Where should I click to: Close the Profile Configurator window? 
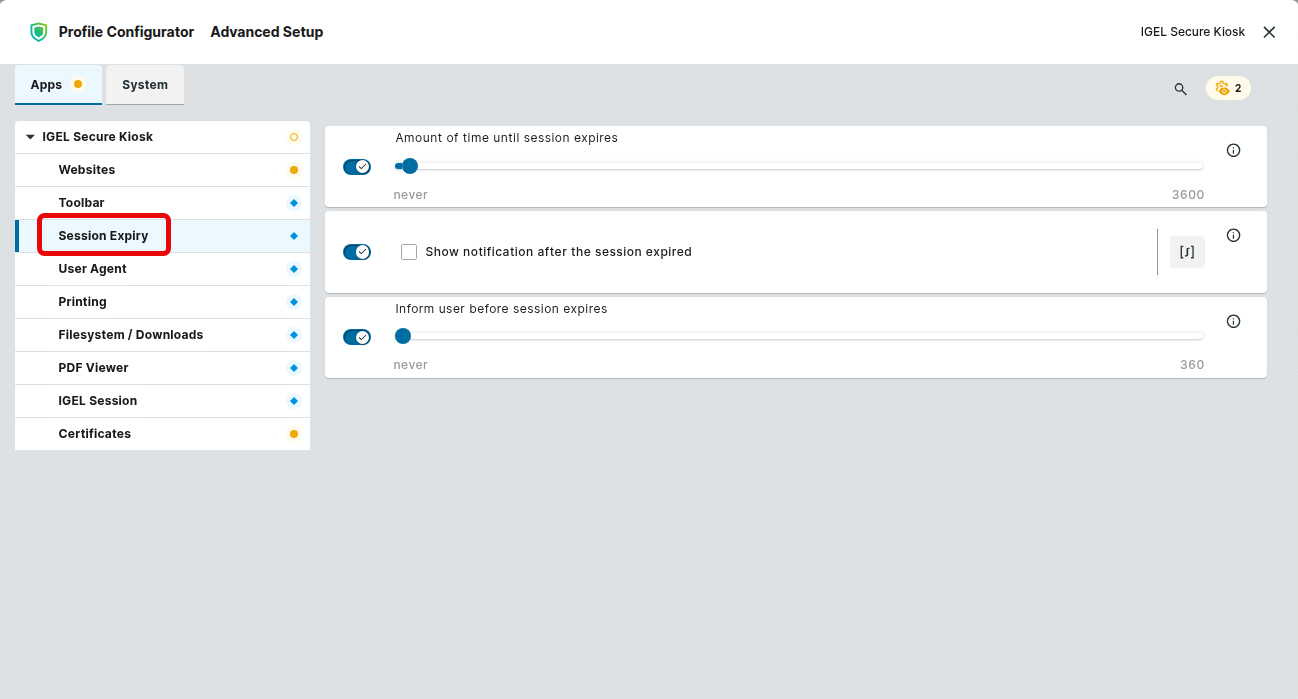click(x=1269, y=32)
